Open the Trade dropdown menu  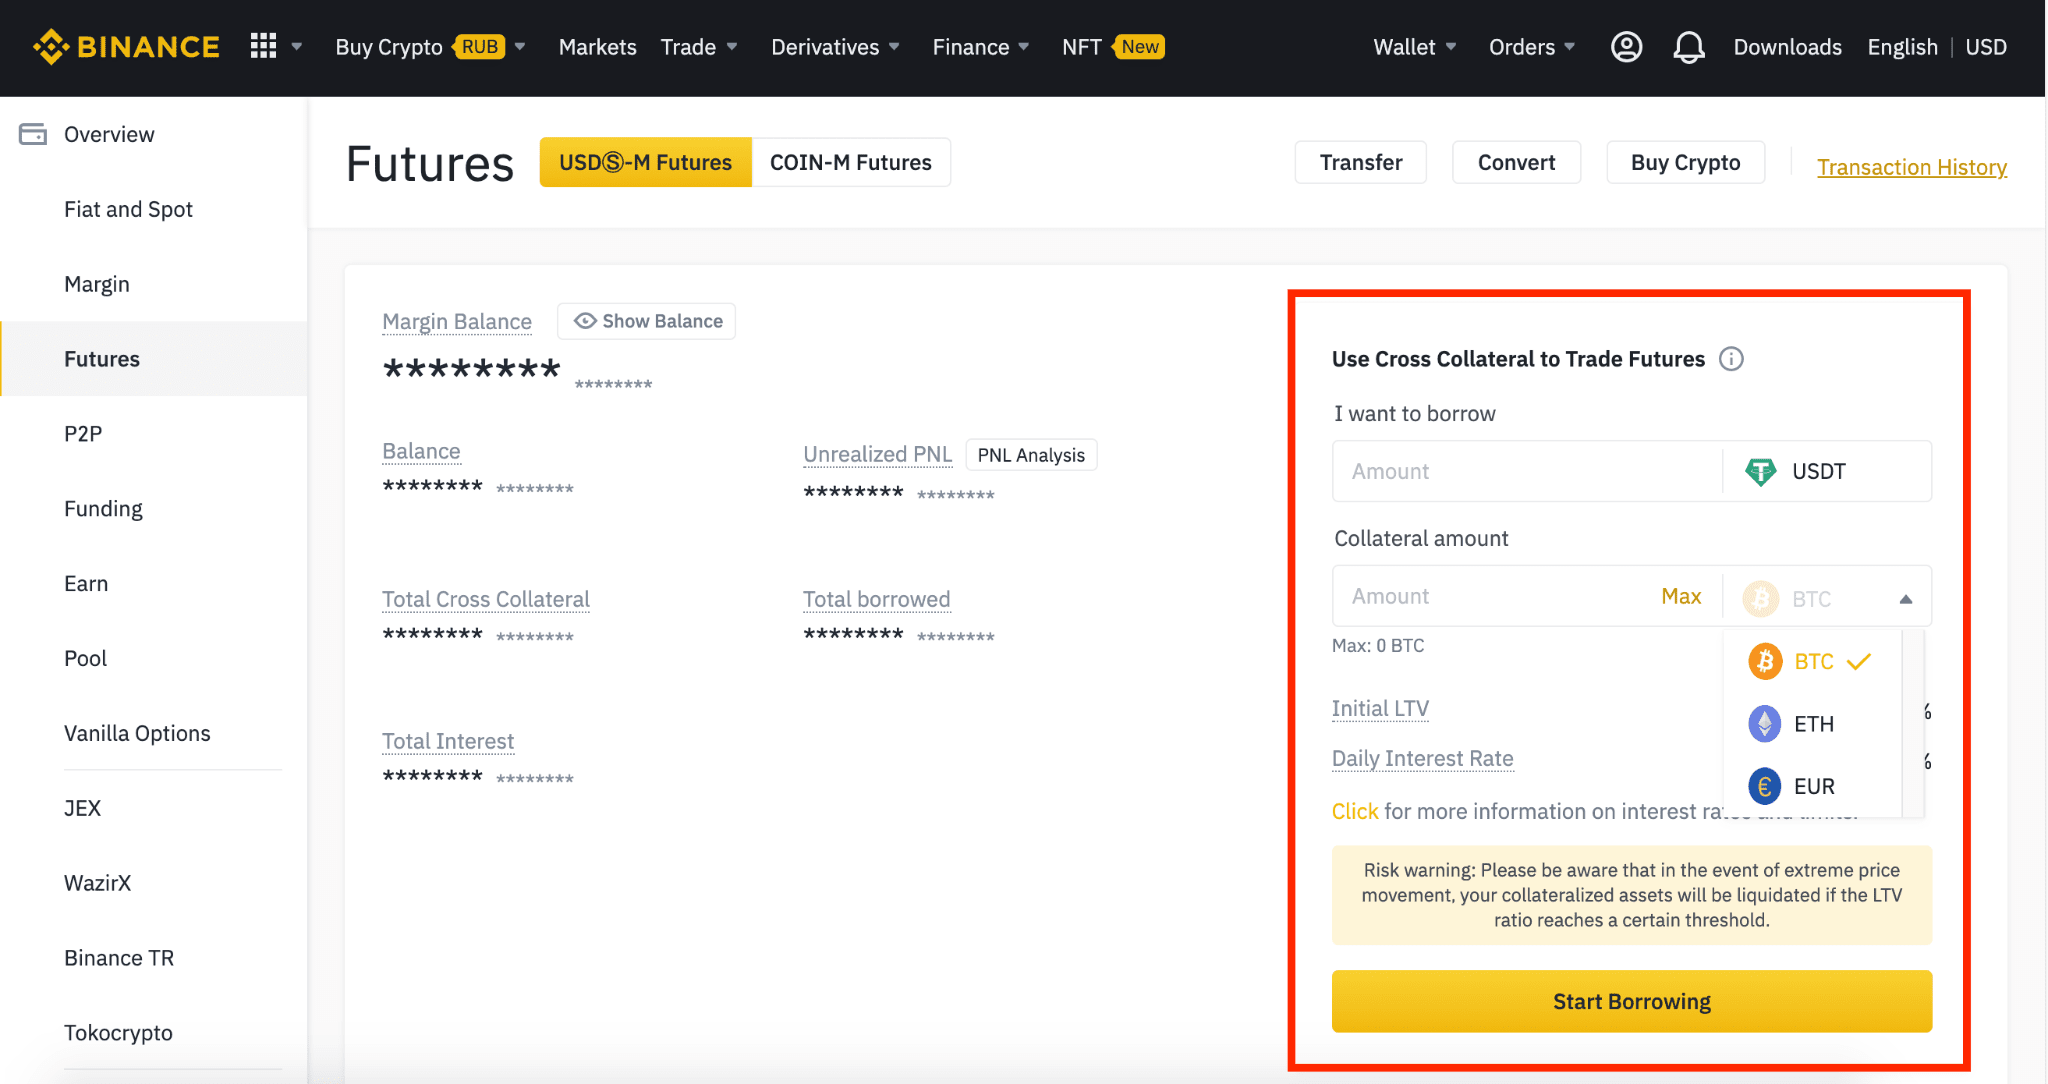699,47
